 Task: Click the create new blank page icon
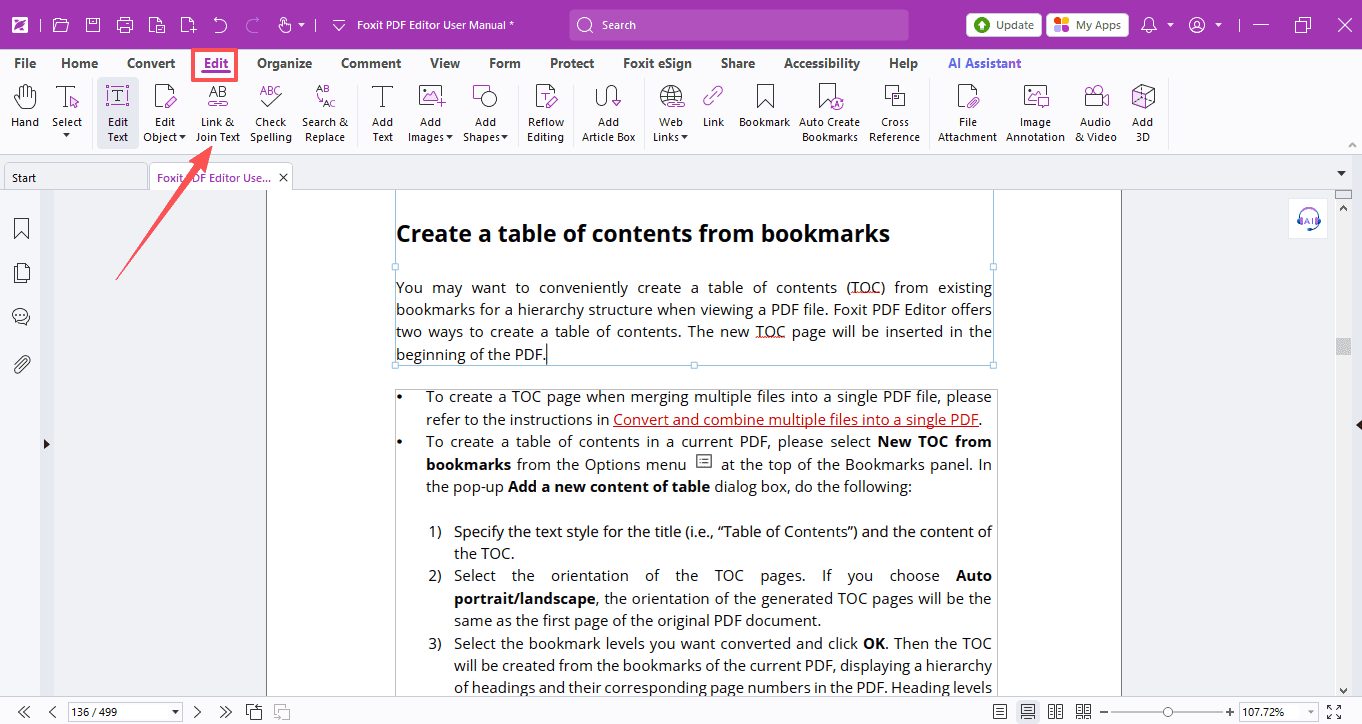click(188, 25)
